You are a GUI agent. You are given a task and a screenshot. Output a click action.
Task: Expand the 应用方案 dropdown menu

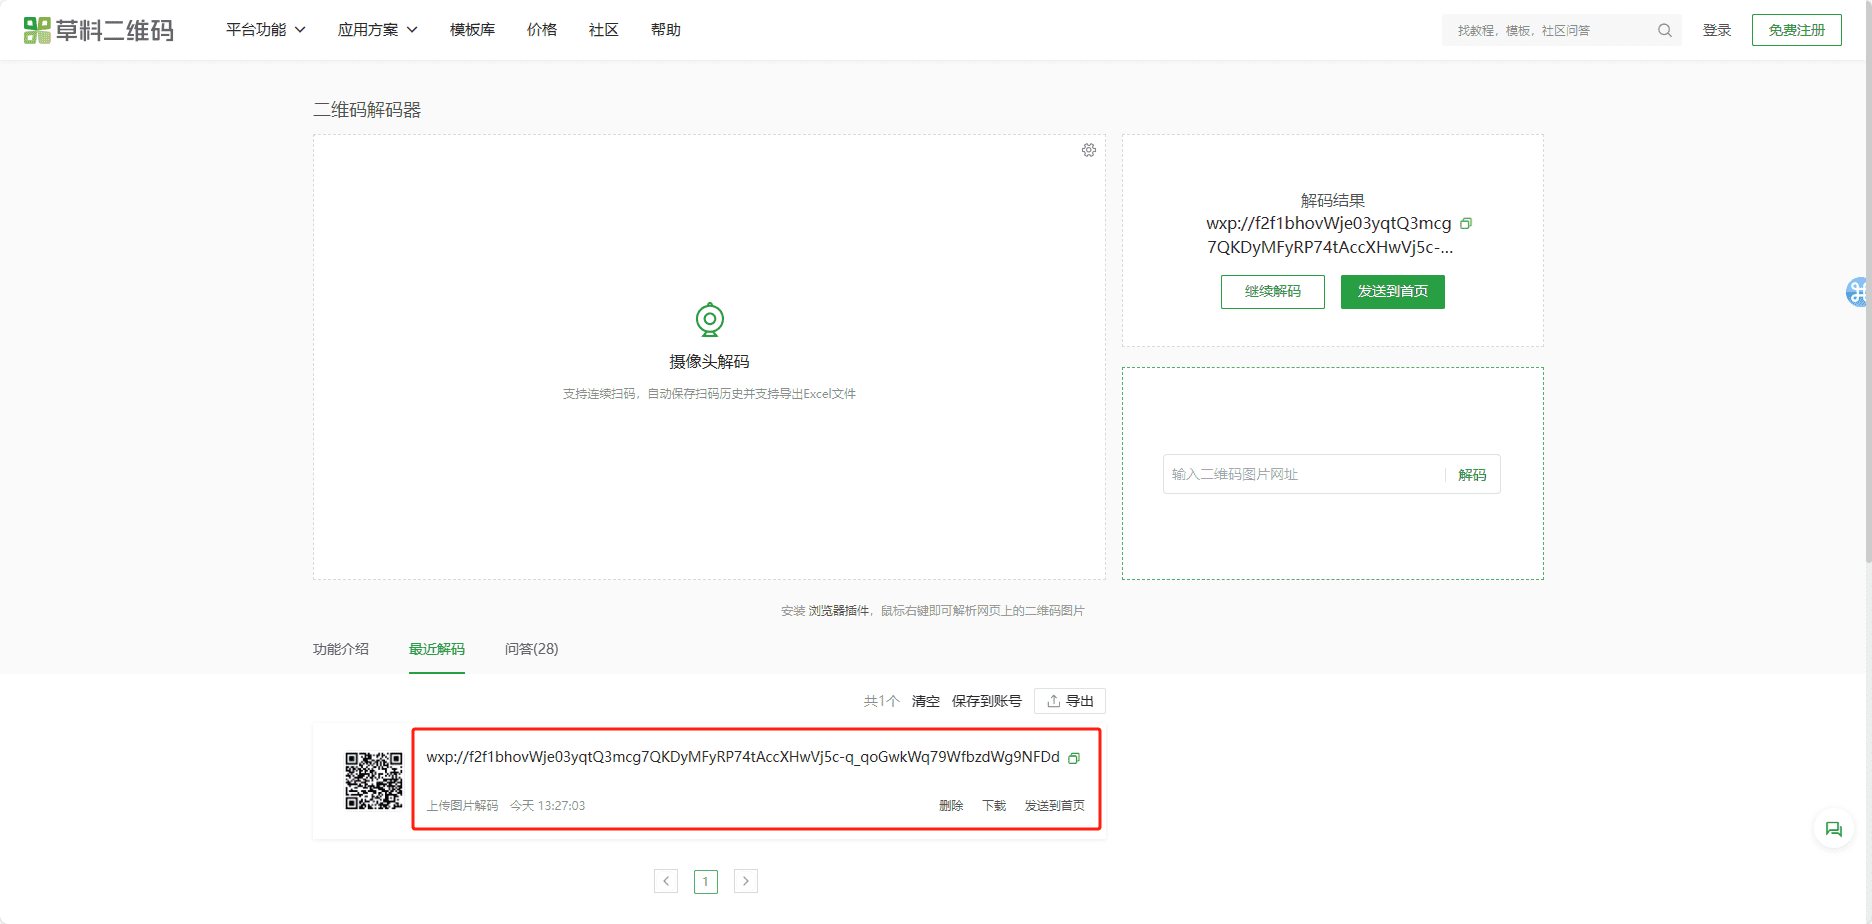coord(378,30)
